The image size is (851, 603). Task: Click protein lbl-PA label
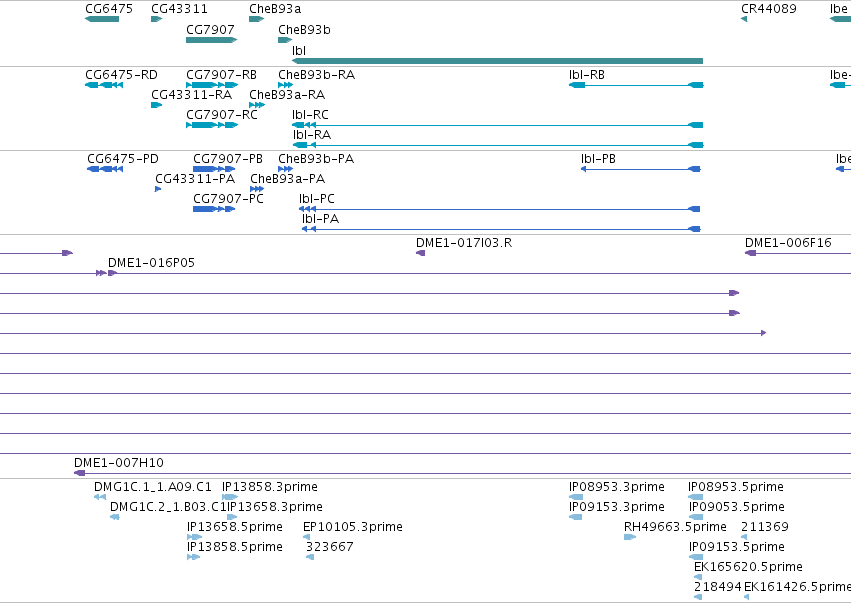(x=320, y=219)
